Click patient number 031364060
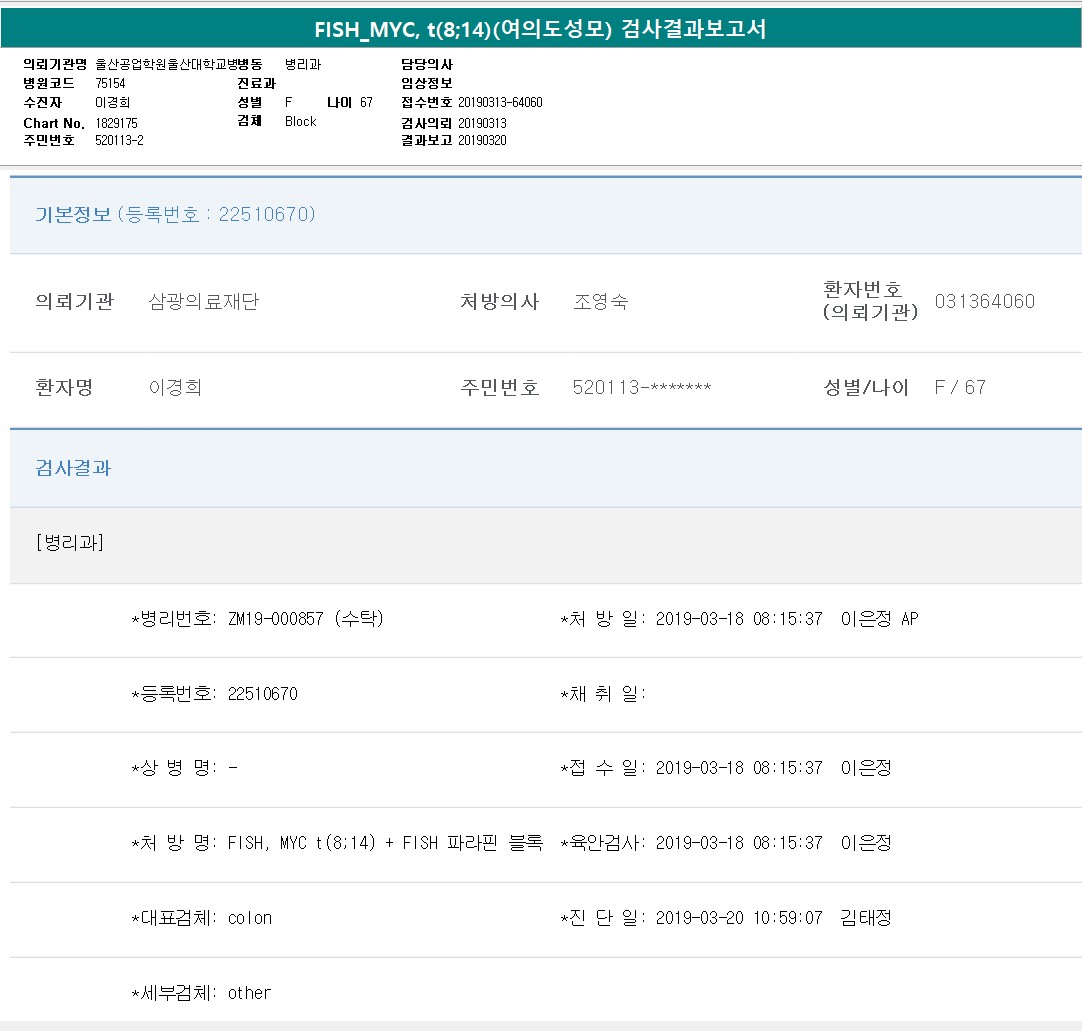The height and width of the screenshot is (1031, 1082). pyautogui.click(x=984, y=302)
